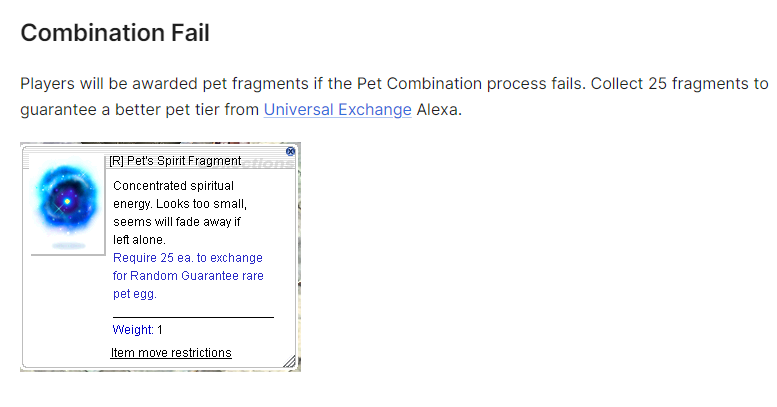The height and width of the screenshot is (407, 777).
Task: Click the [R] Pet's Spirit Fragment title
Action: (x=175, y=160)
